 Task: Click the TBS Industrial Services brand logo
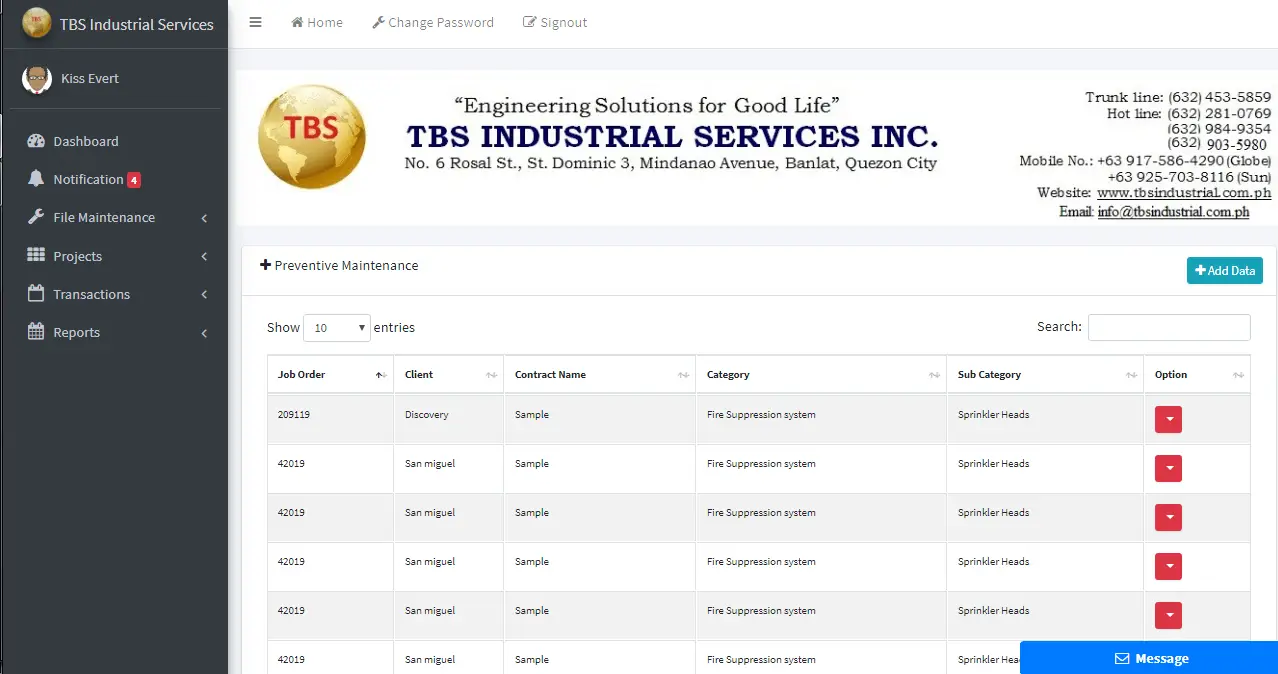[37, 23]
